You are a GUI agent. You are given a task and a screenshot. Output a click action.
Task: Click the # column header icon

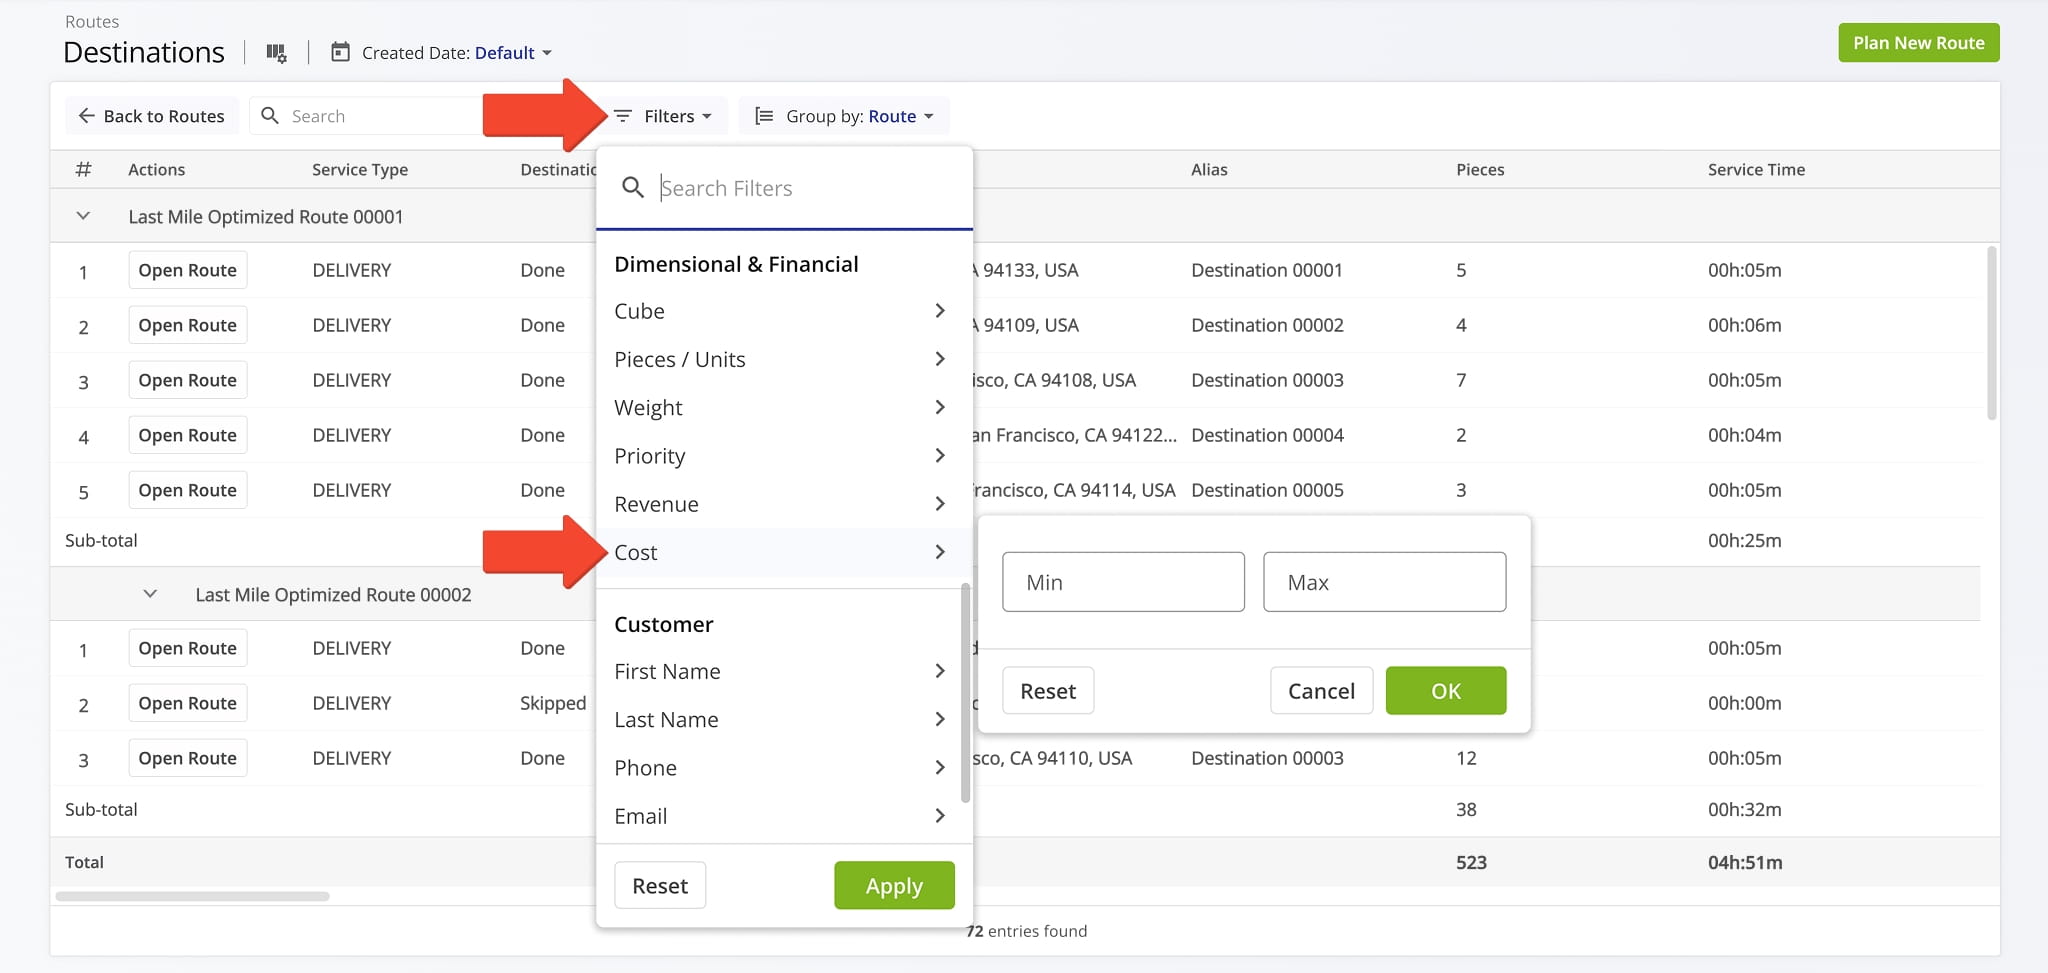[83, 169]
